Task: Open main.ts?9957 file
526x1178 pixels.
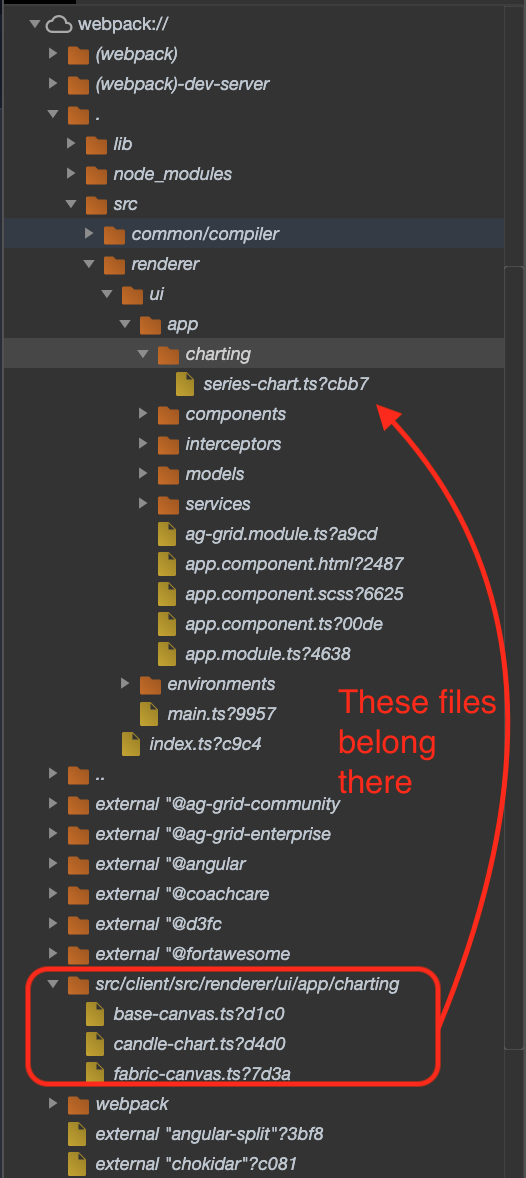Action: coord(221,714)
